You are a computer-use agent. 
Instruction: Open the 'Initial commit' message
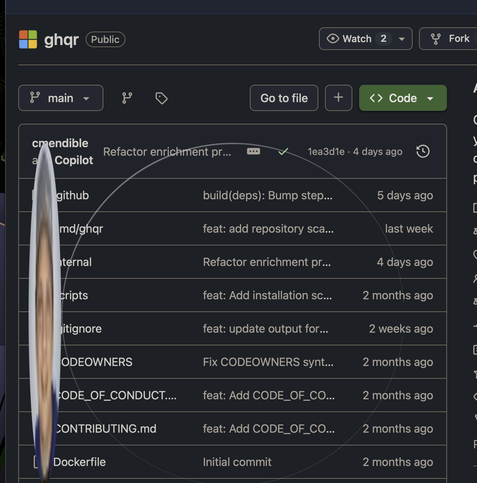point(237,462)
